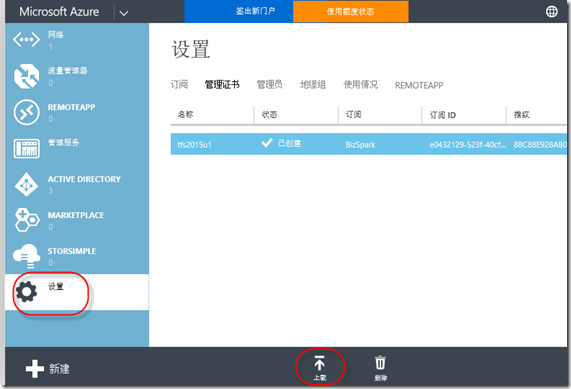Switch to the 管理员 tab
571x389 pixels.
coord(269,85)
